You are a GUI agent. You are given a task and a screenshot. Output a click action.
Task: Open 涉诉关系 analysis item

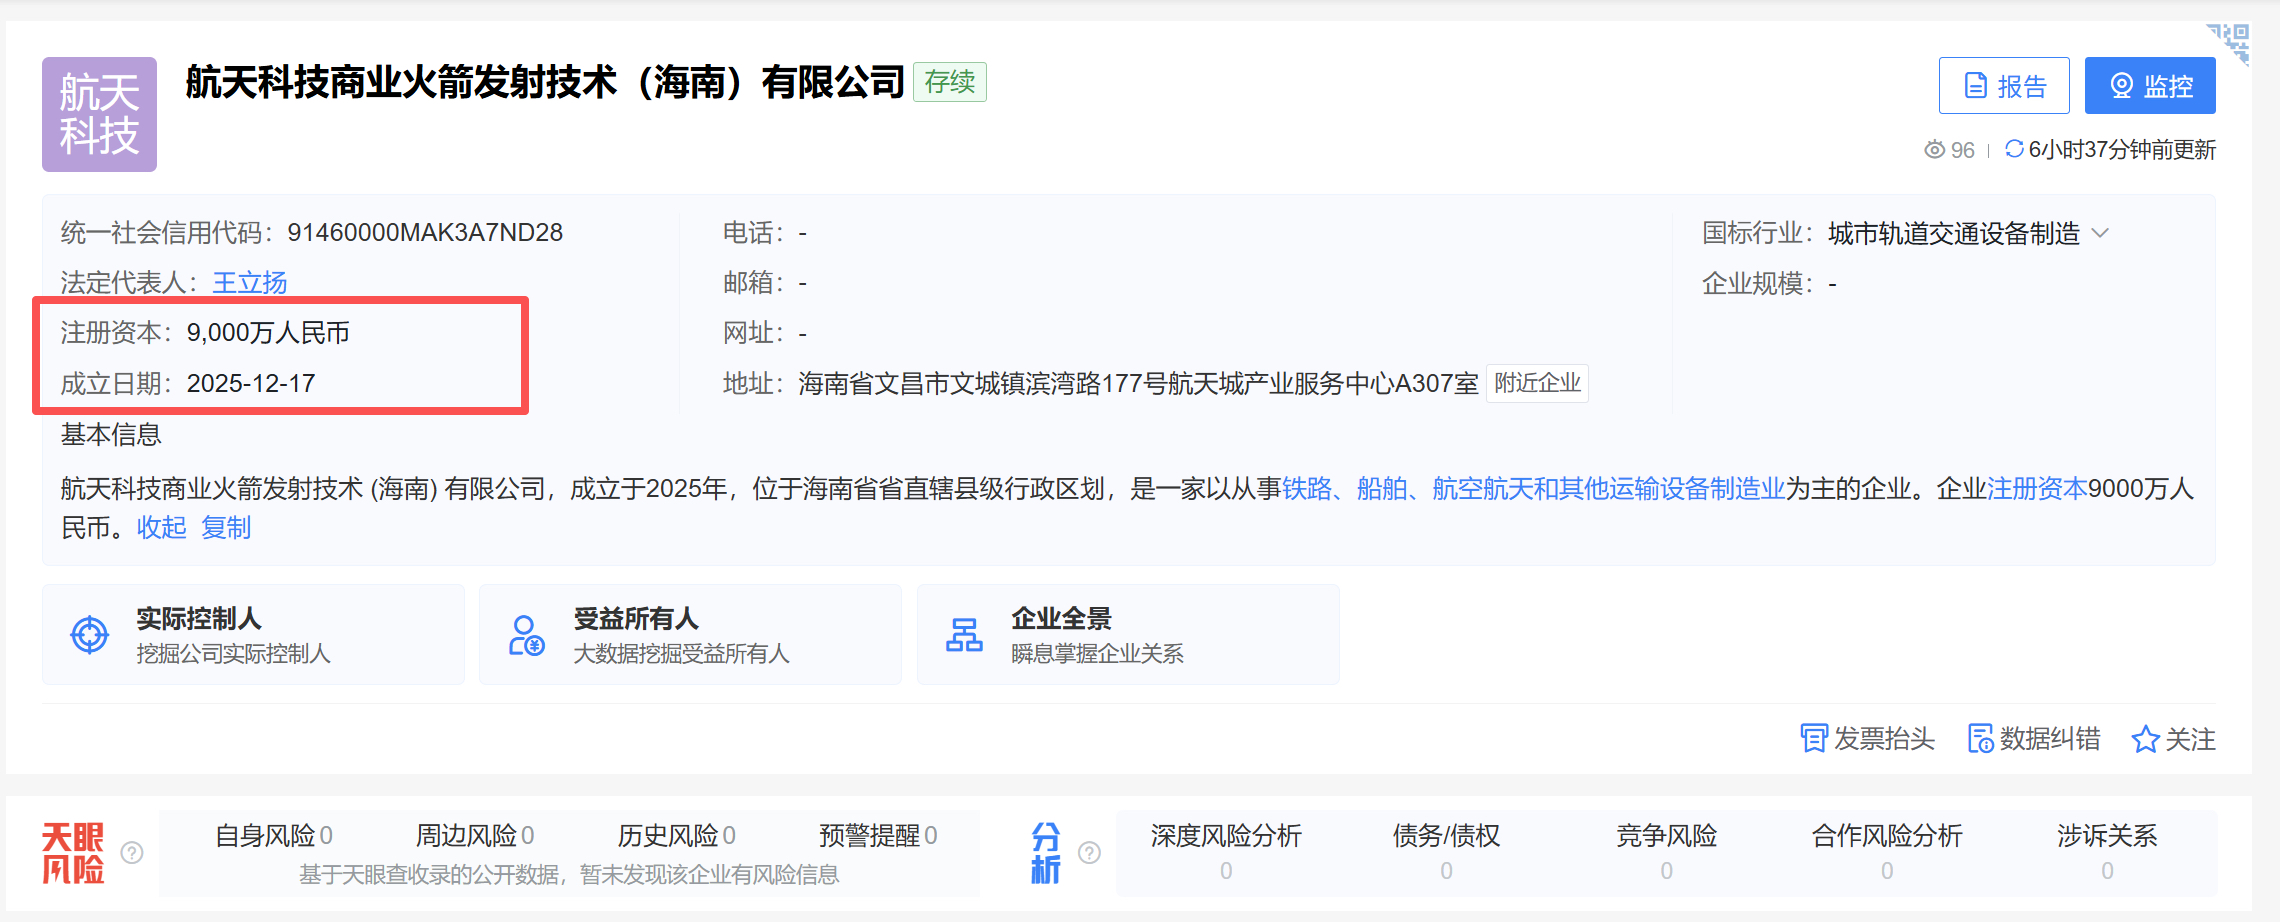2107,852
